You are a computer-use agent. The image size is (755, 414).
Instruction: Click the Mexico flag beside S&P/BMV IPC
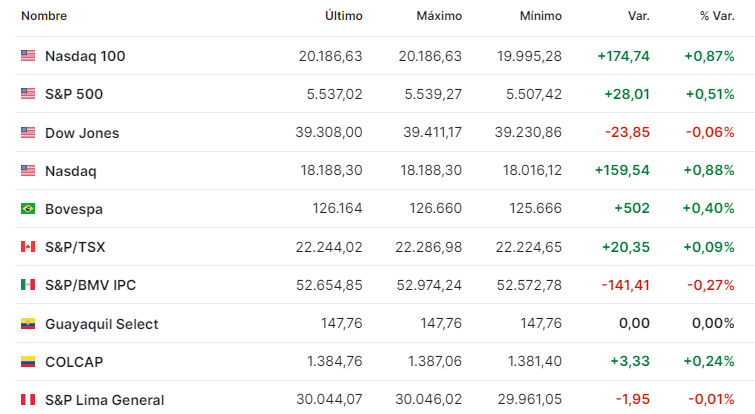pos(28,285)
